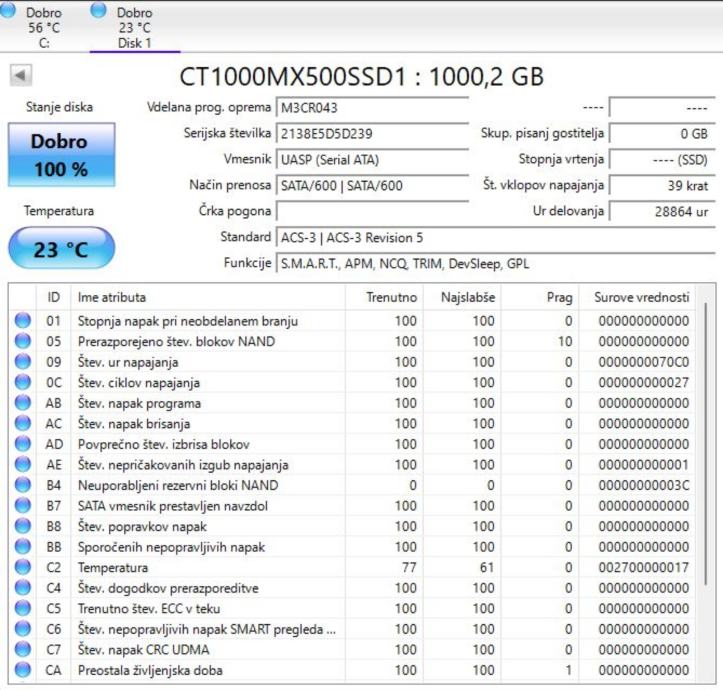Select row Štev. napak programa
Image resolution: width=723 pixels, height=690 pixels.
point(352,403)
